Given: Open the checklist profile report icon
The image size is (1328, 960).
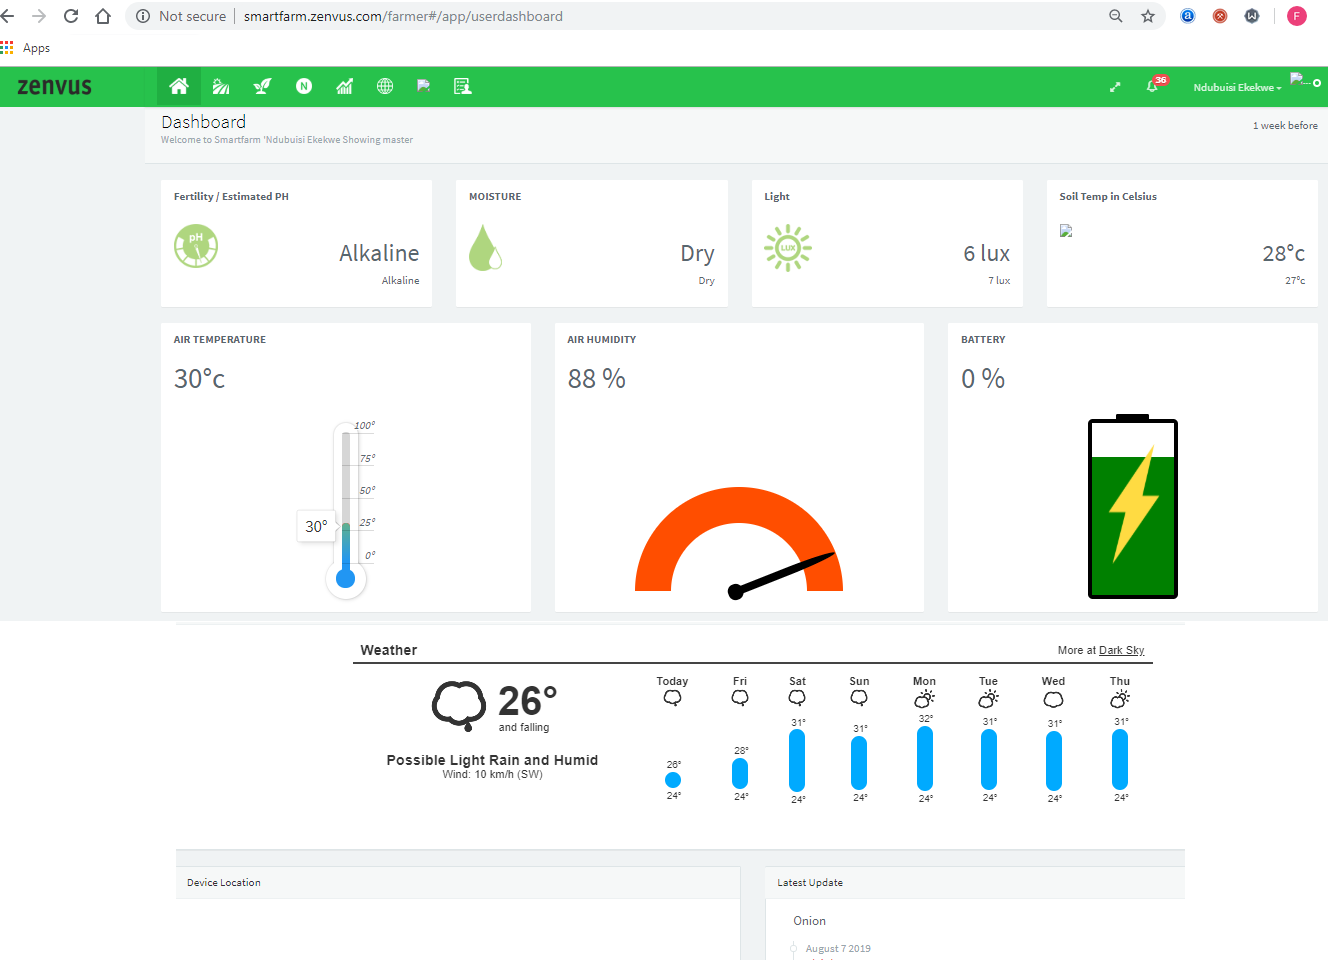Looking at the screenshot, I should [462, 87].
